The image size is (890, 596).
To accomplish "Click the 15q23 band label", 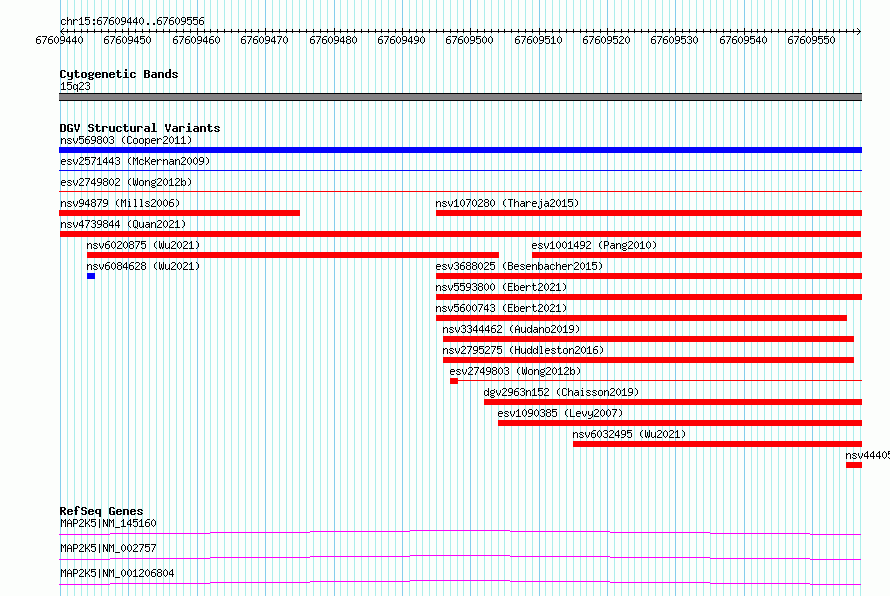I will pyautogui.click(x=75, y=86).
